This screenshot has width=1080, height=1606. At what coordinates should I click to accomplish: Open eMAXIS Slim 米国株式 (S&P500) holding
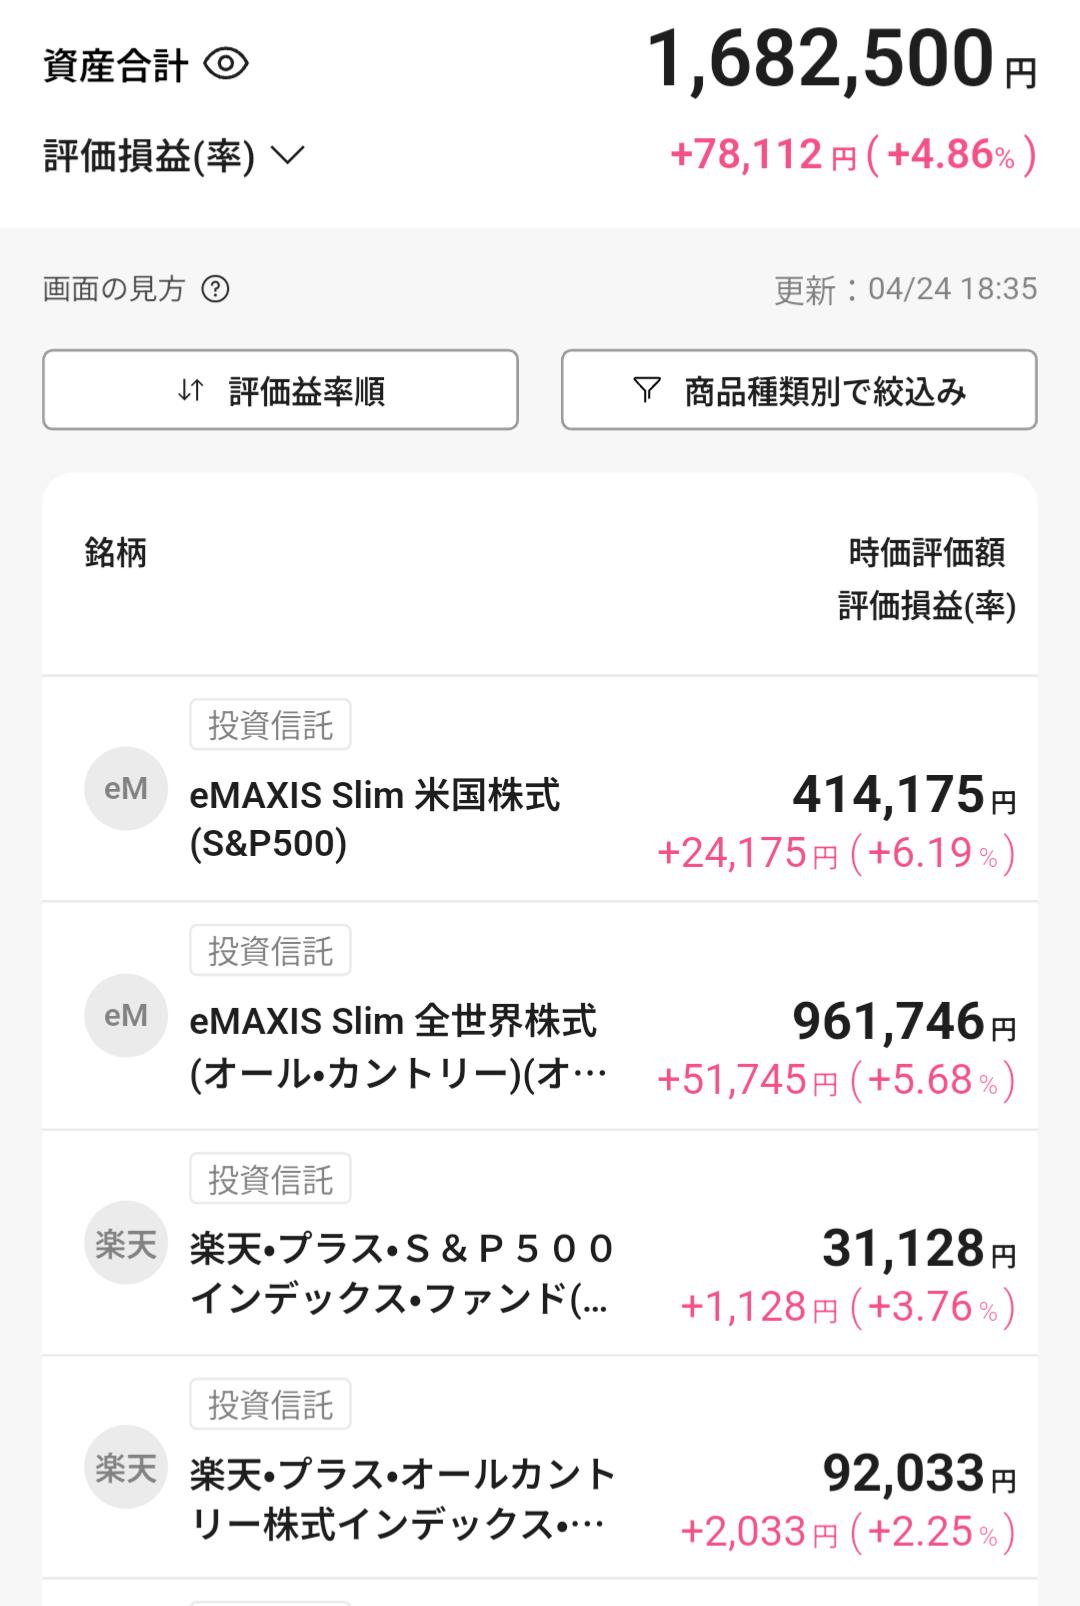pyautogui.click(x=374, y=819)
